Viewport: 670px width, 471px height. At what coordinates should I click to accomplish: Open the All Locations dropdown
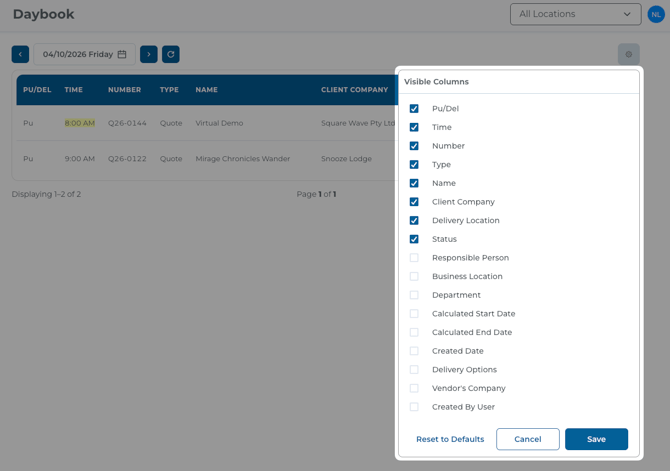[576, 14]
